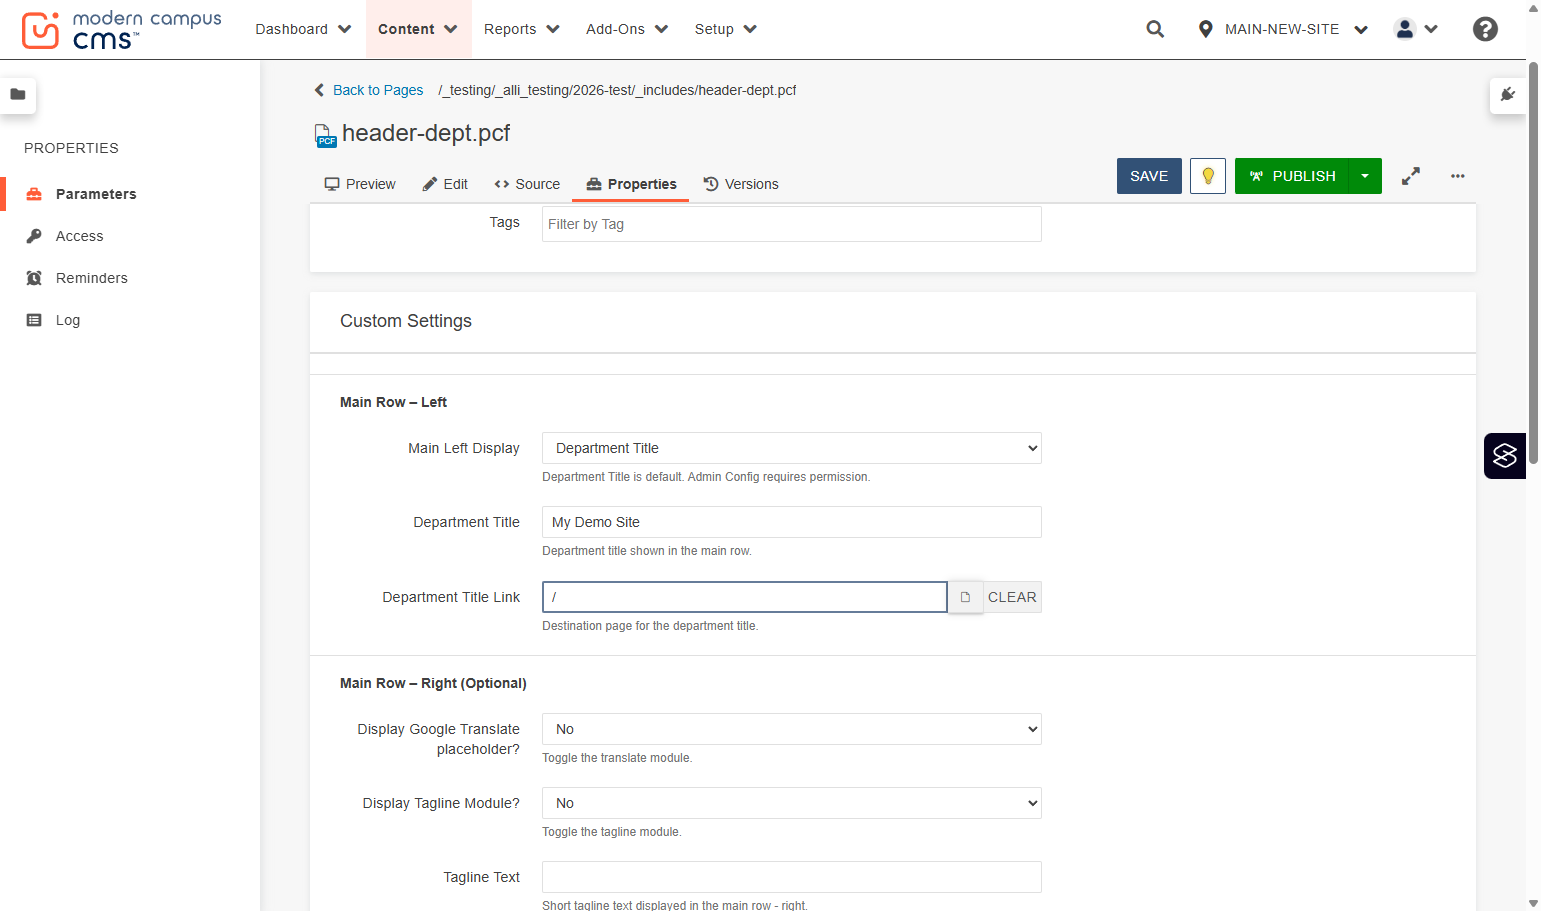Click the SAVE button
This screenshot has height=911, width=1541.
tap(1149, 176)
